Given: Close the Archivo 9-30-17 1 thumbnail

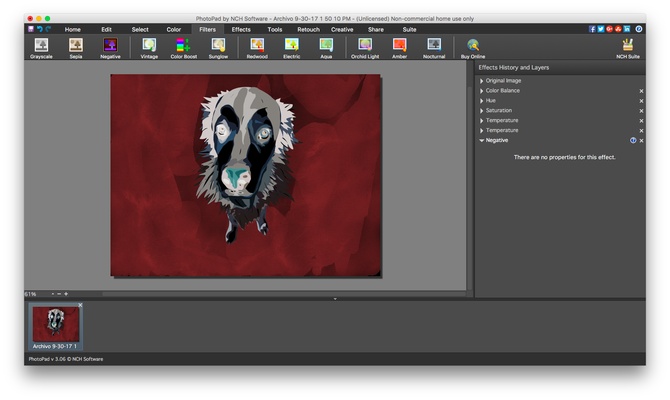Looking at the screenshot, I should click(80, 305).
